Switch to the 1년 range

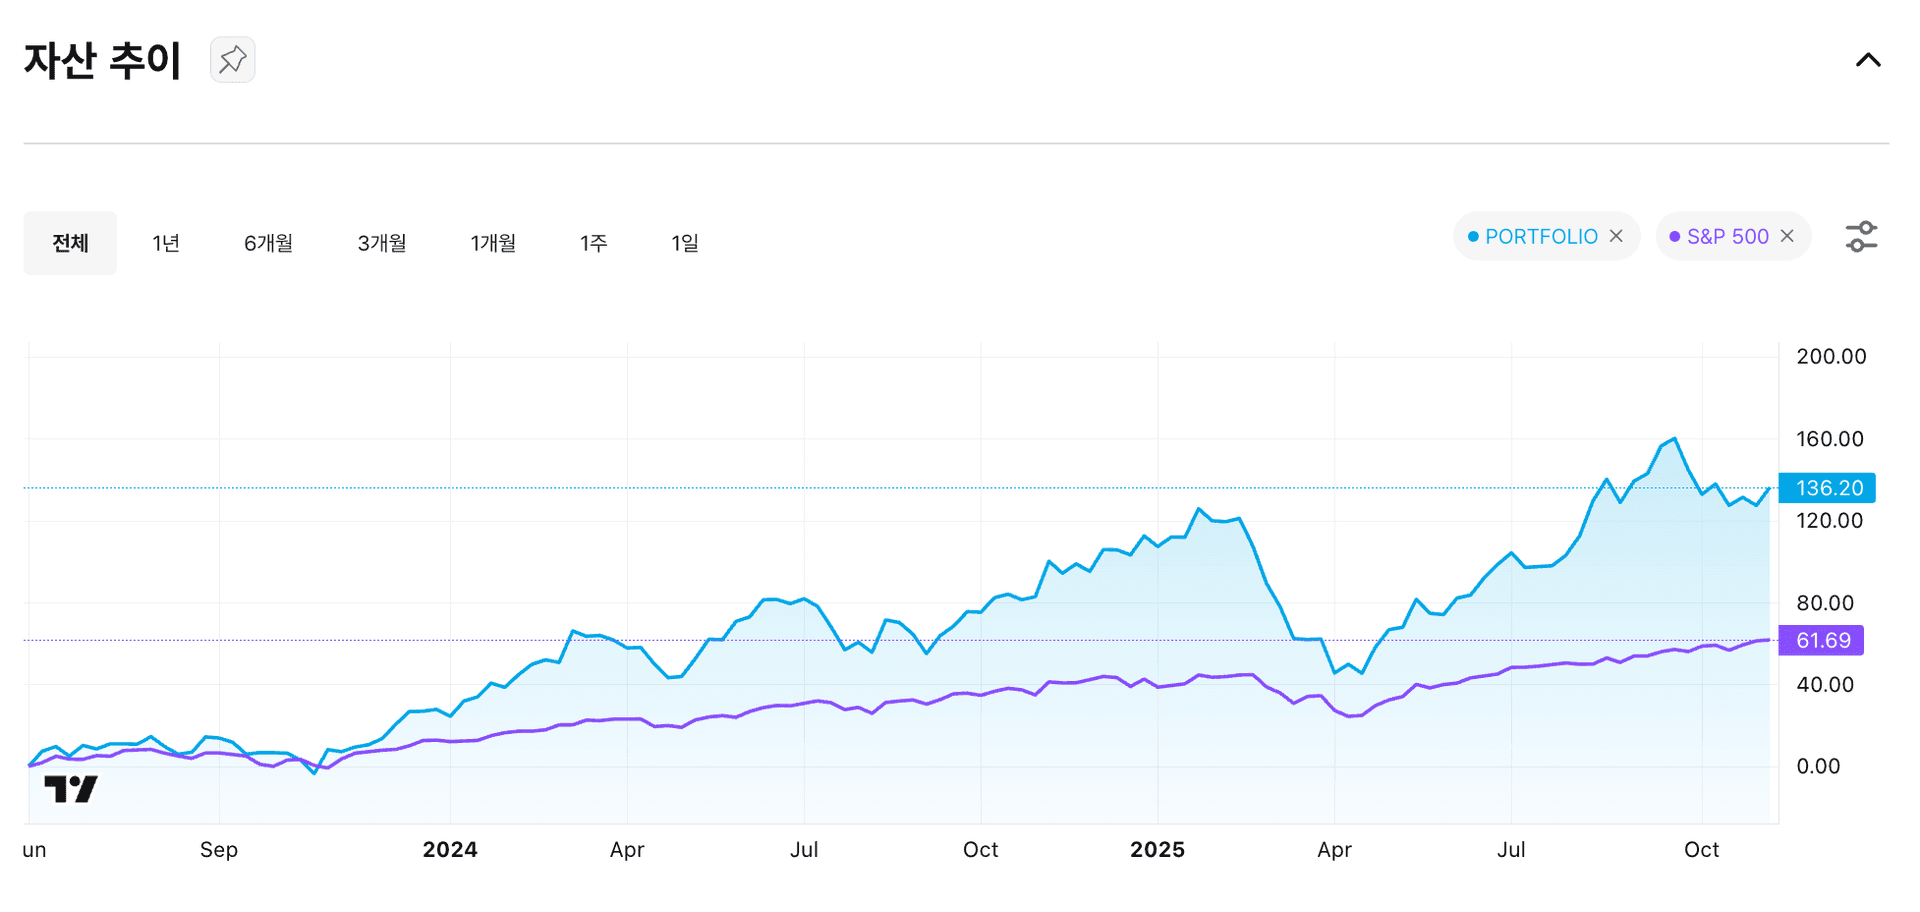(x=166, y=243)
